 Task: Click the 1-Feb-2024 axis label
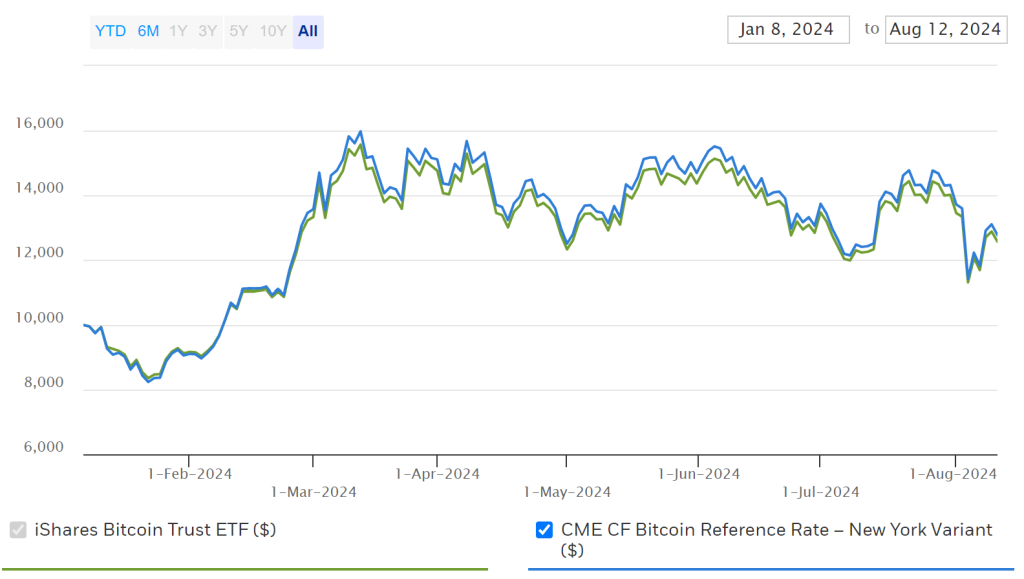coord(190,473)
